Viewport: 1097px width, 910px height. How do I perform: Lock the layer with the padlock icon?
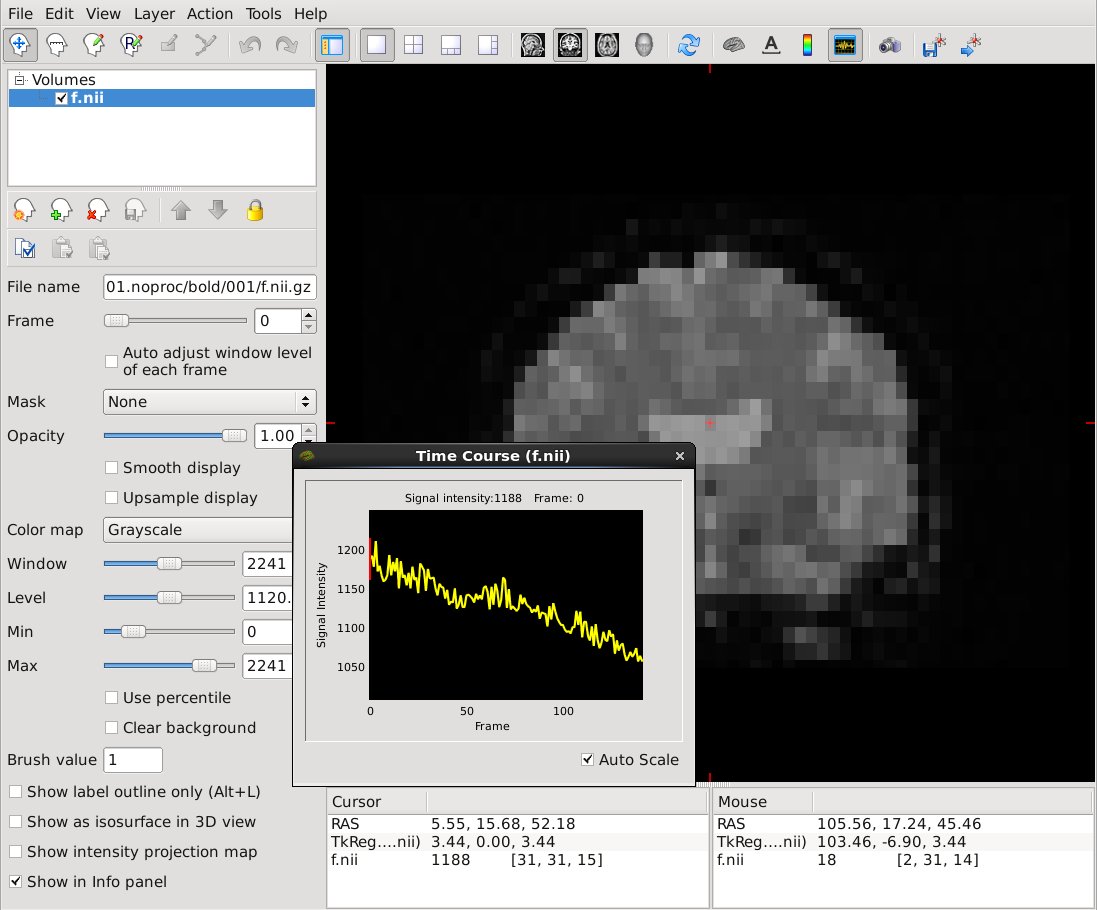(x=255, y=210)
